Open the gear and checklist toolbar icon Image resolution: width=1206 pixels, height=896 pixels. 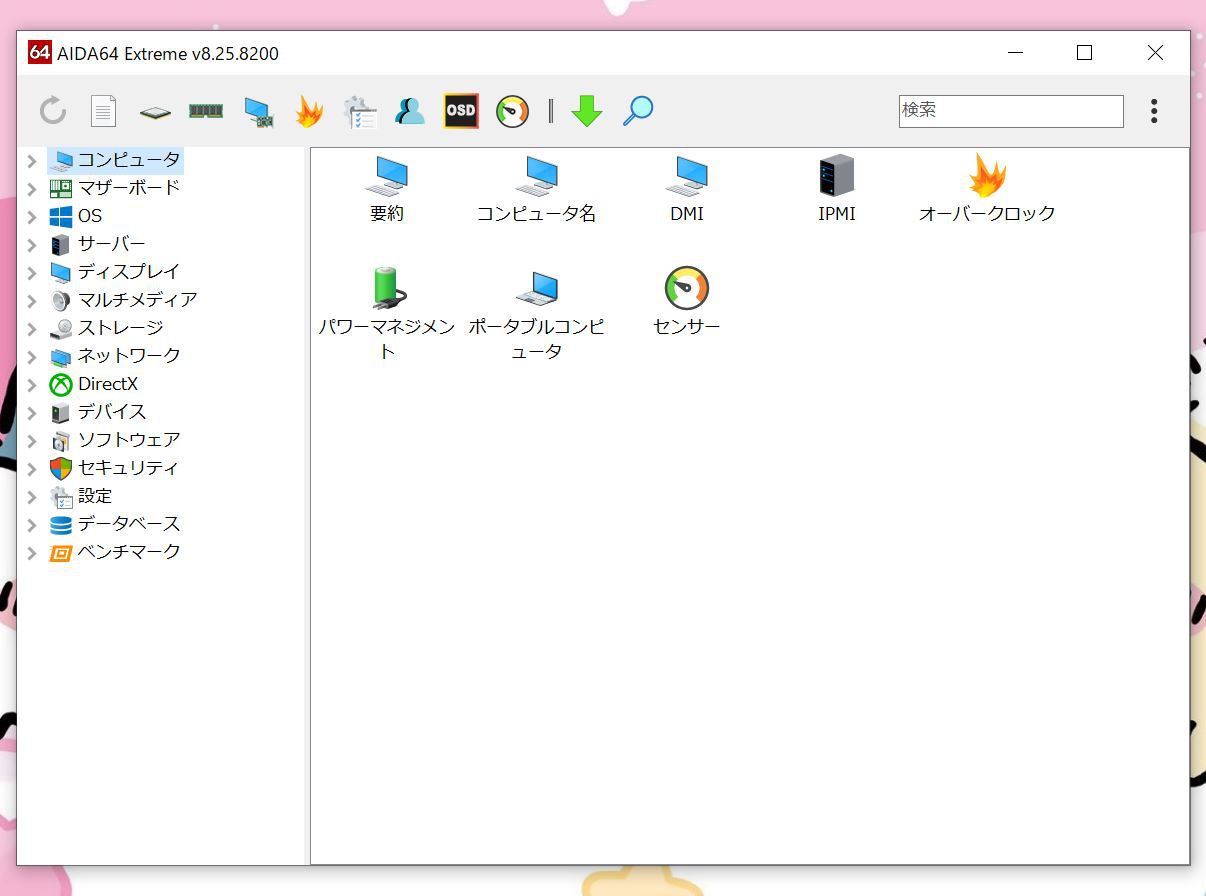tap(360, 111)
